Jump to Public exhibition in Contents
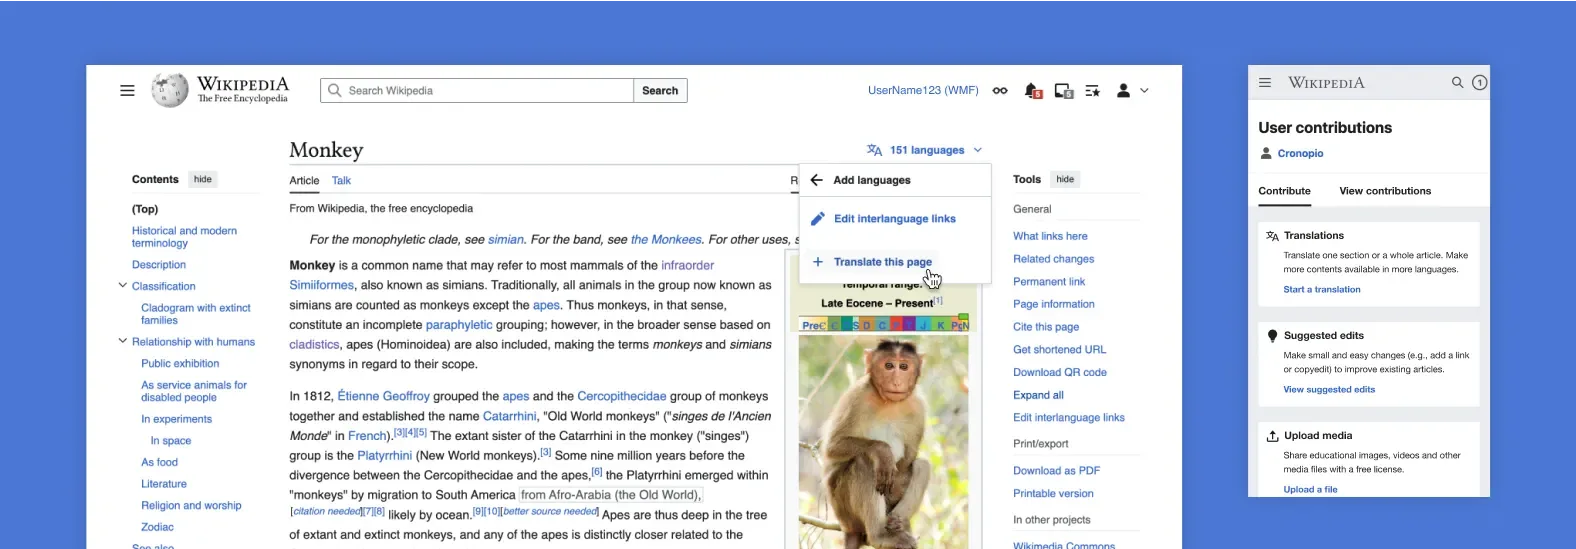 click(x=180, y=364)
